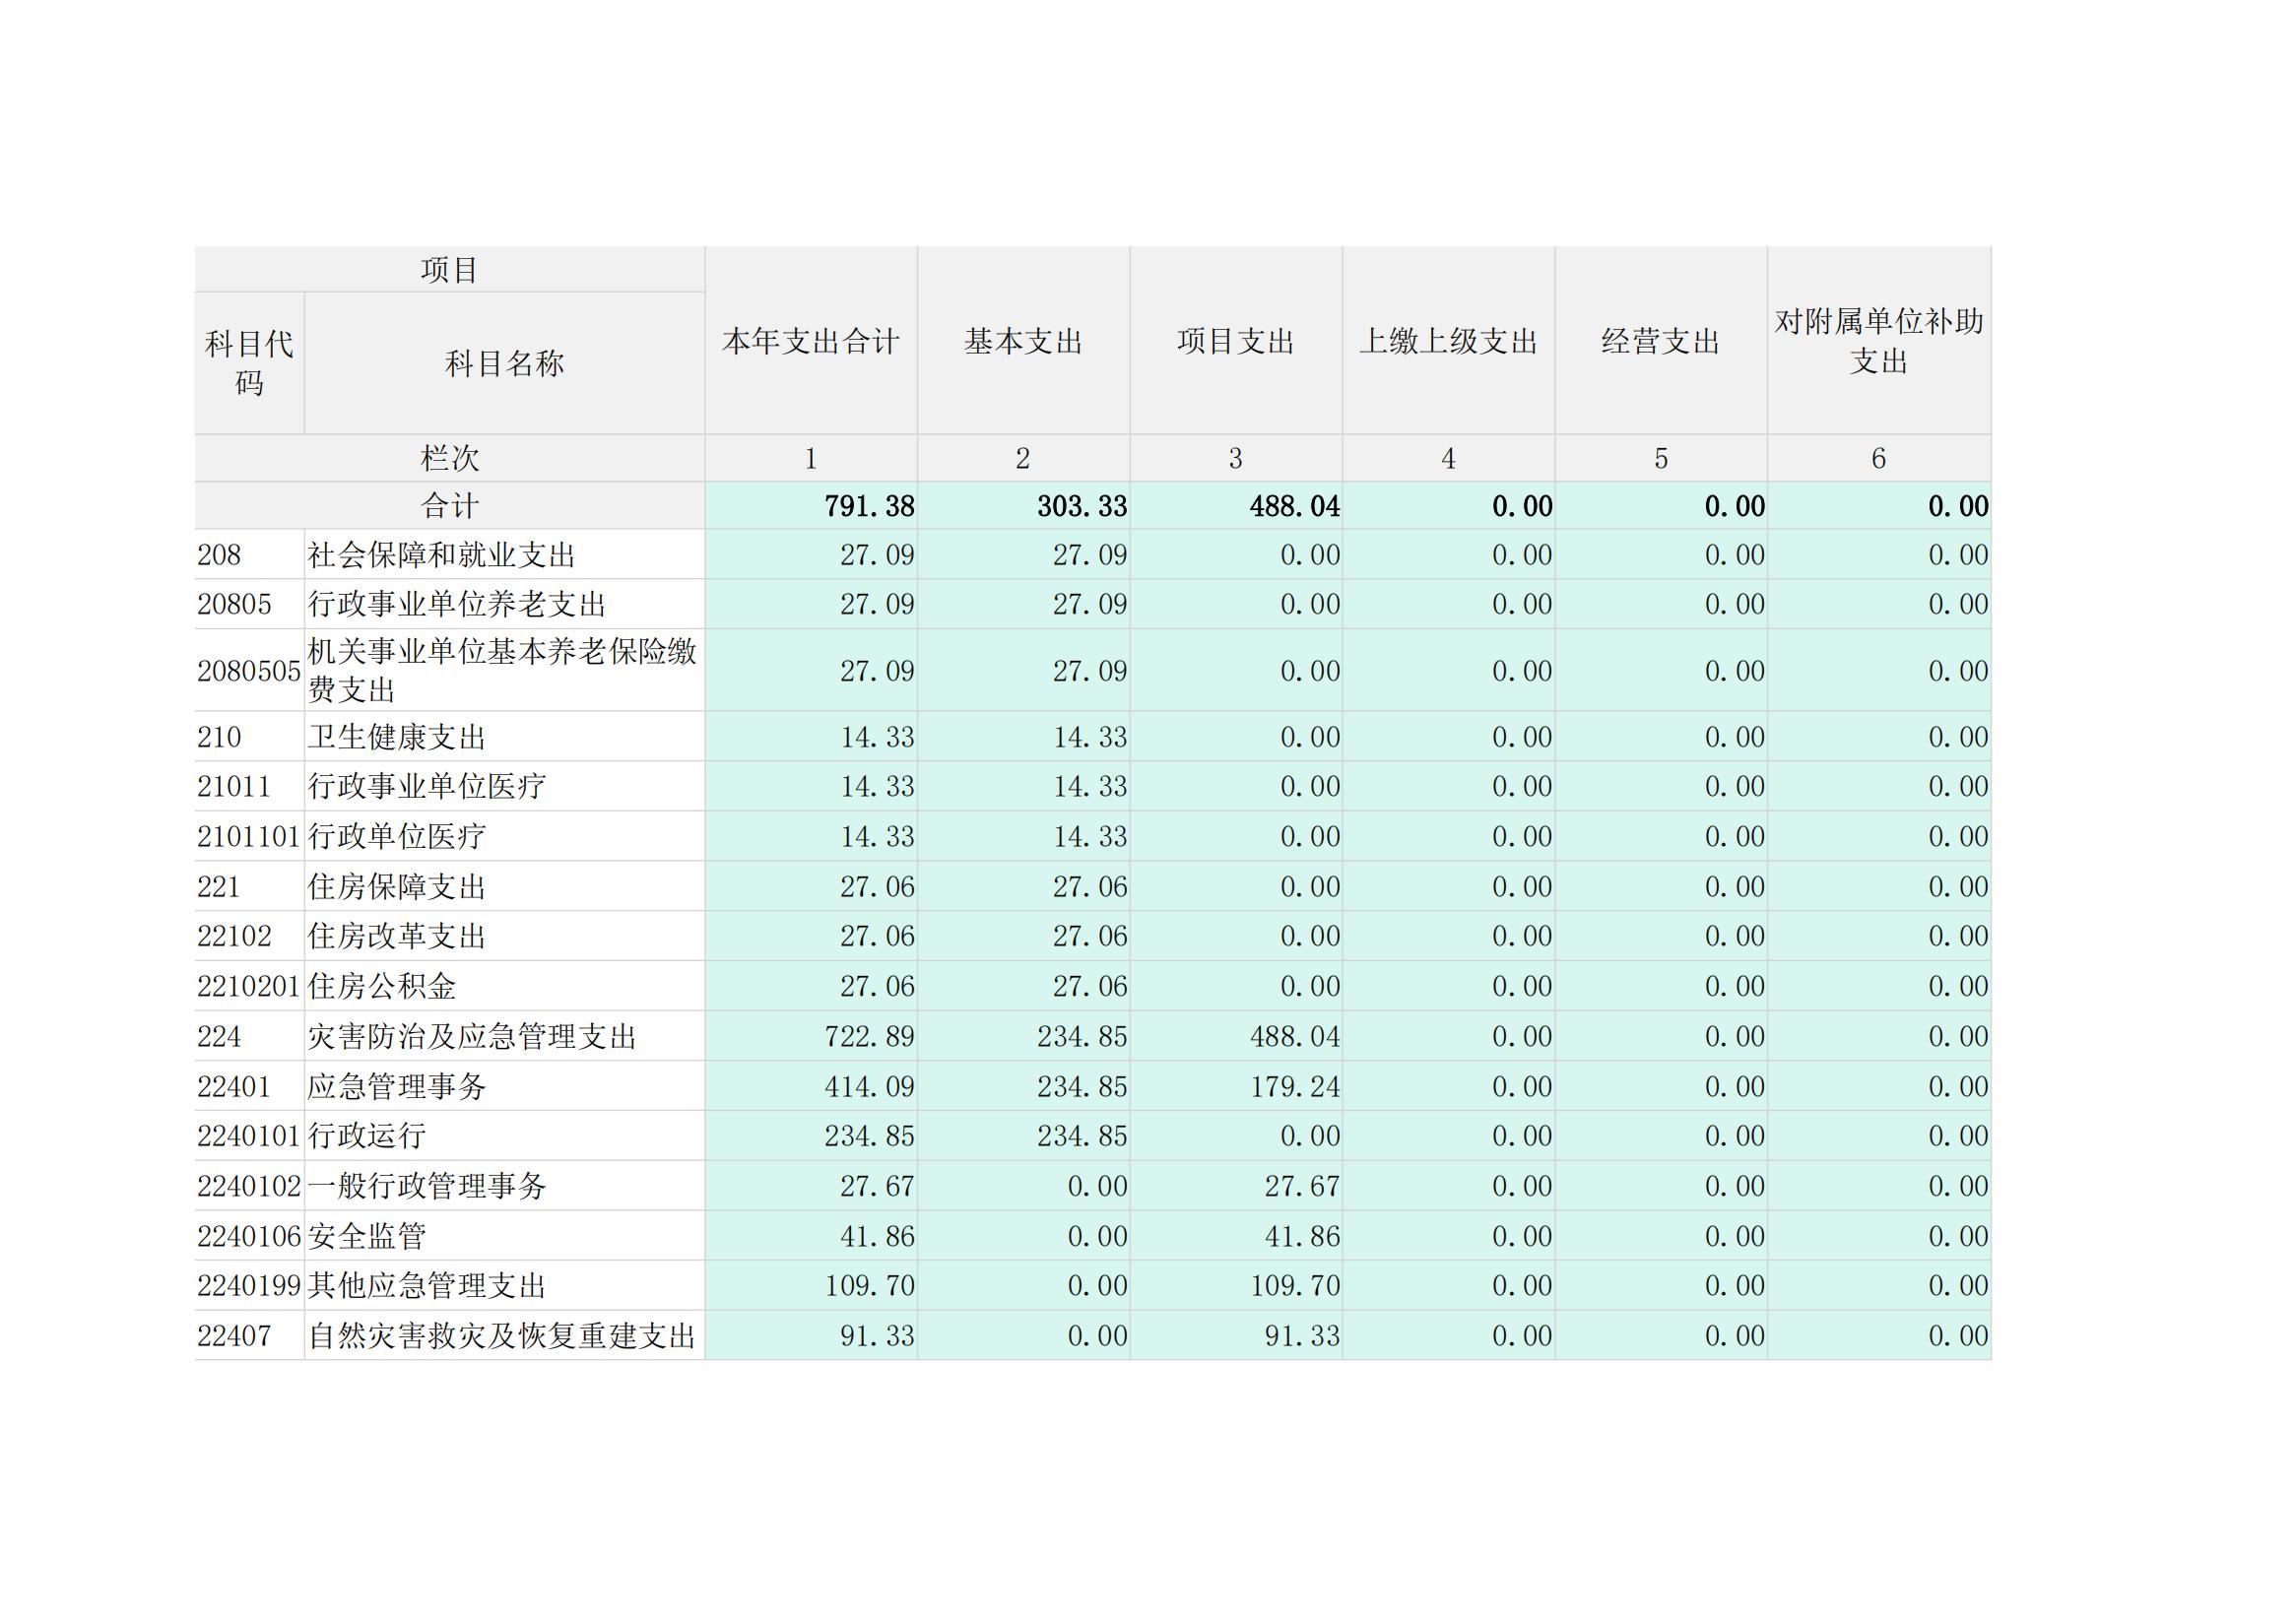
Task: Click the 本年支出合计 value 41.86
Action: tap(877, 1236)
